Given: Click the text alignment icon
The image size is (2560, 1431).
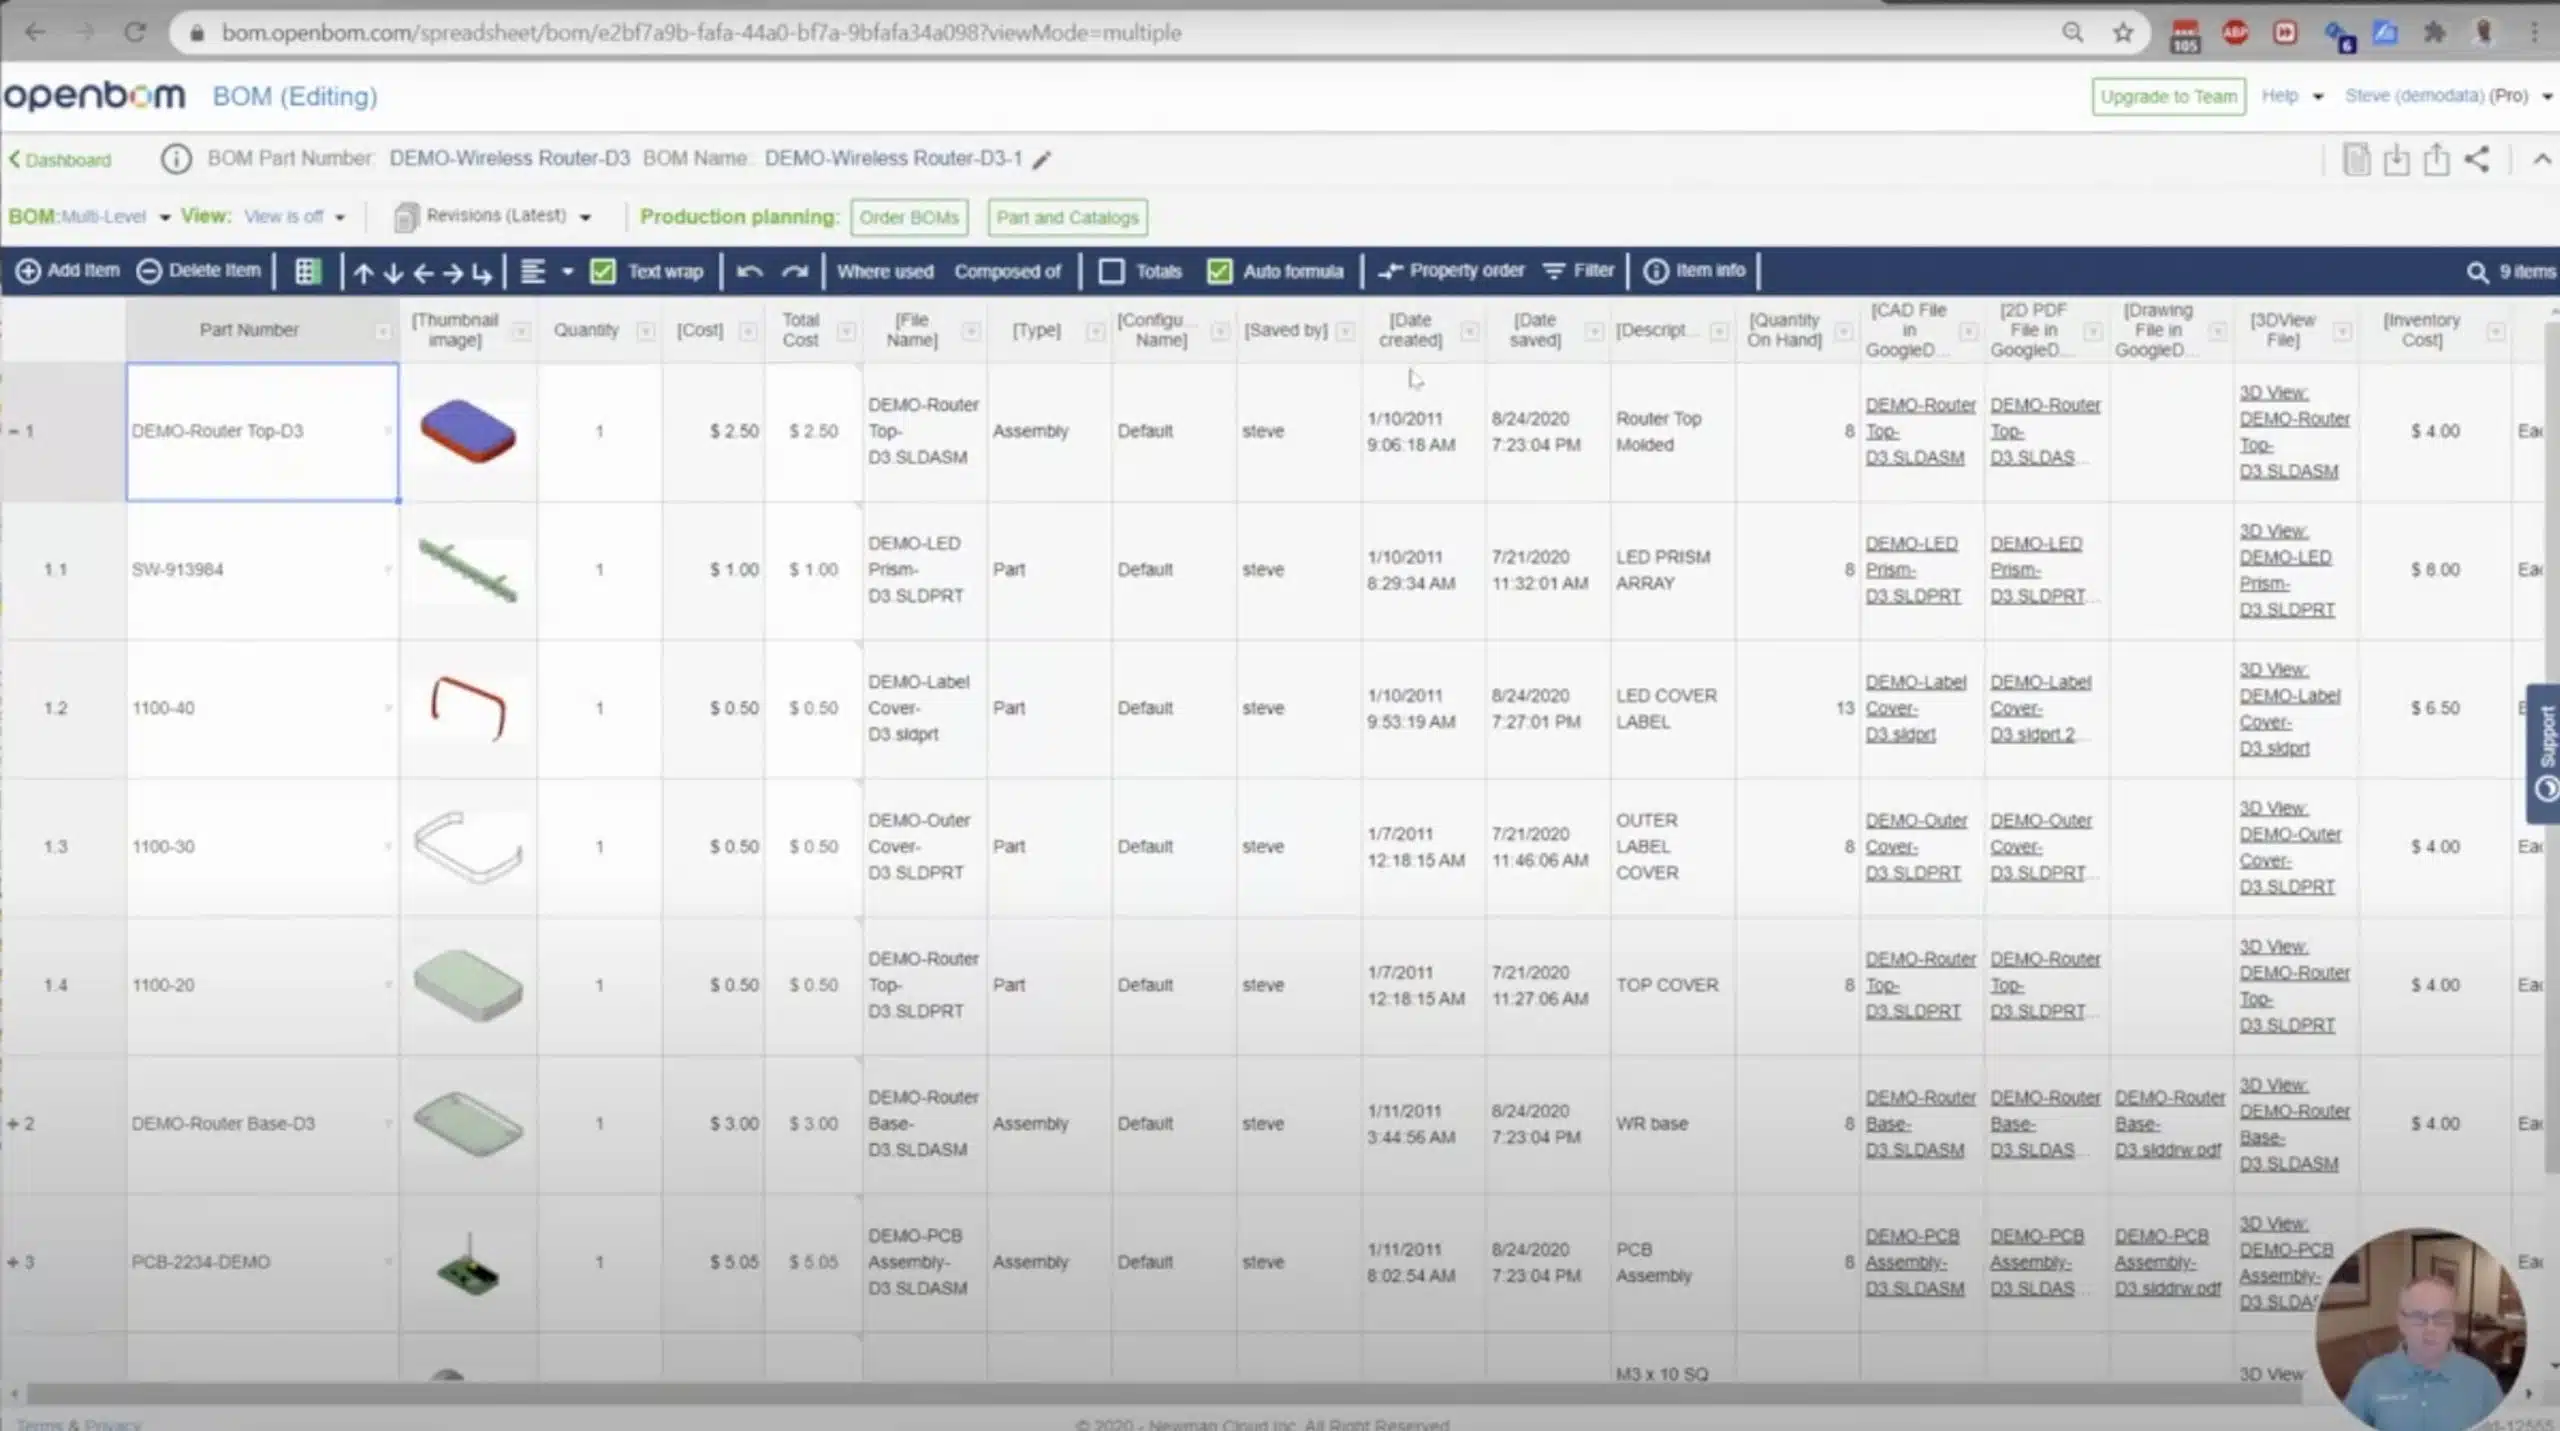Looking at the screenshot, I should click(x=533, y=271).
